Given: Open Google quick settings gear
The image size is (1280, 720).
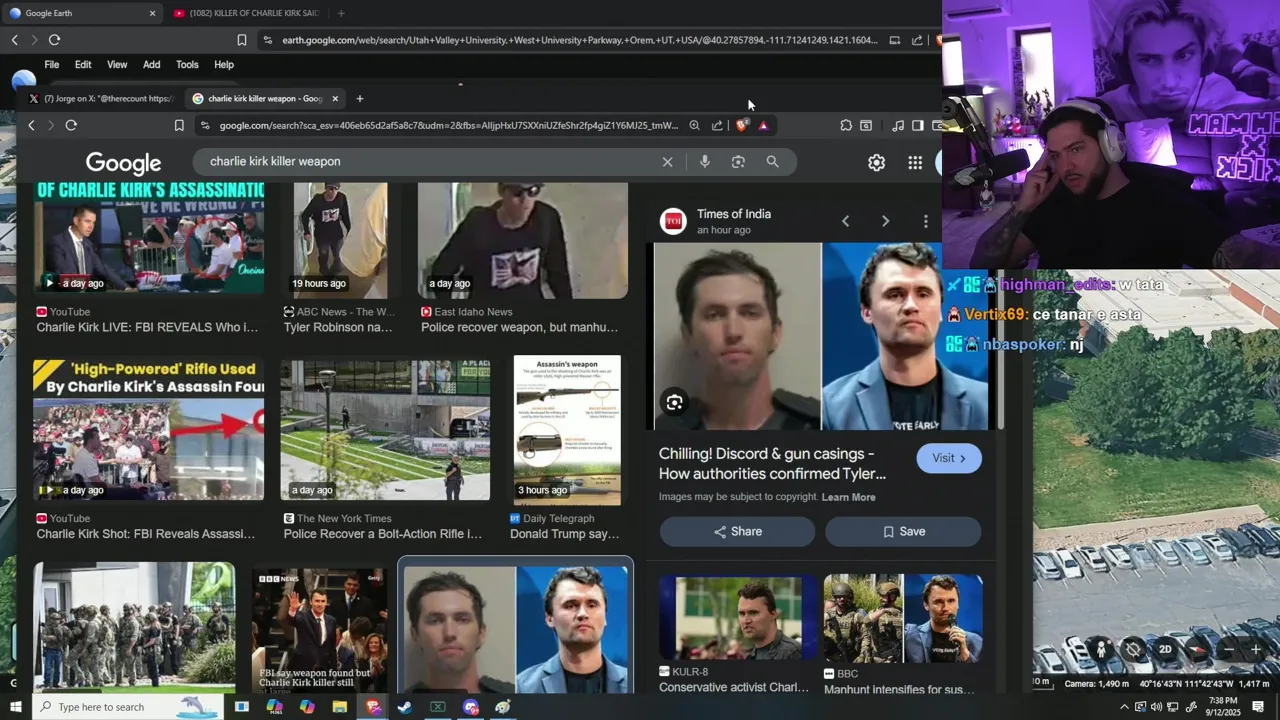Looking at the screenshot, I should 876,163.
